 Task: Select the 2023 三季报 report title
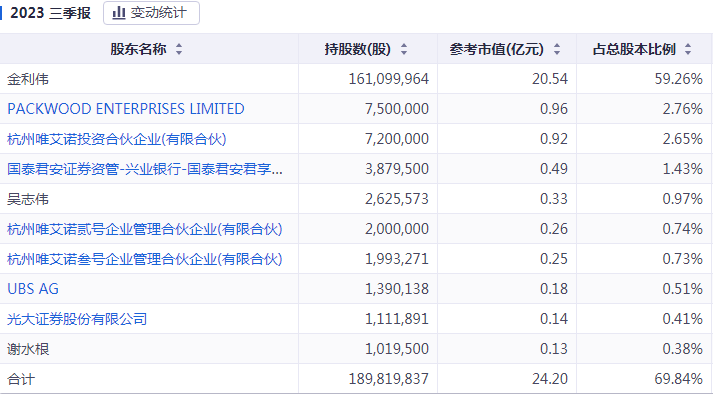point(50,13)
